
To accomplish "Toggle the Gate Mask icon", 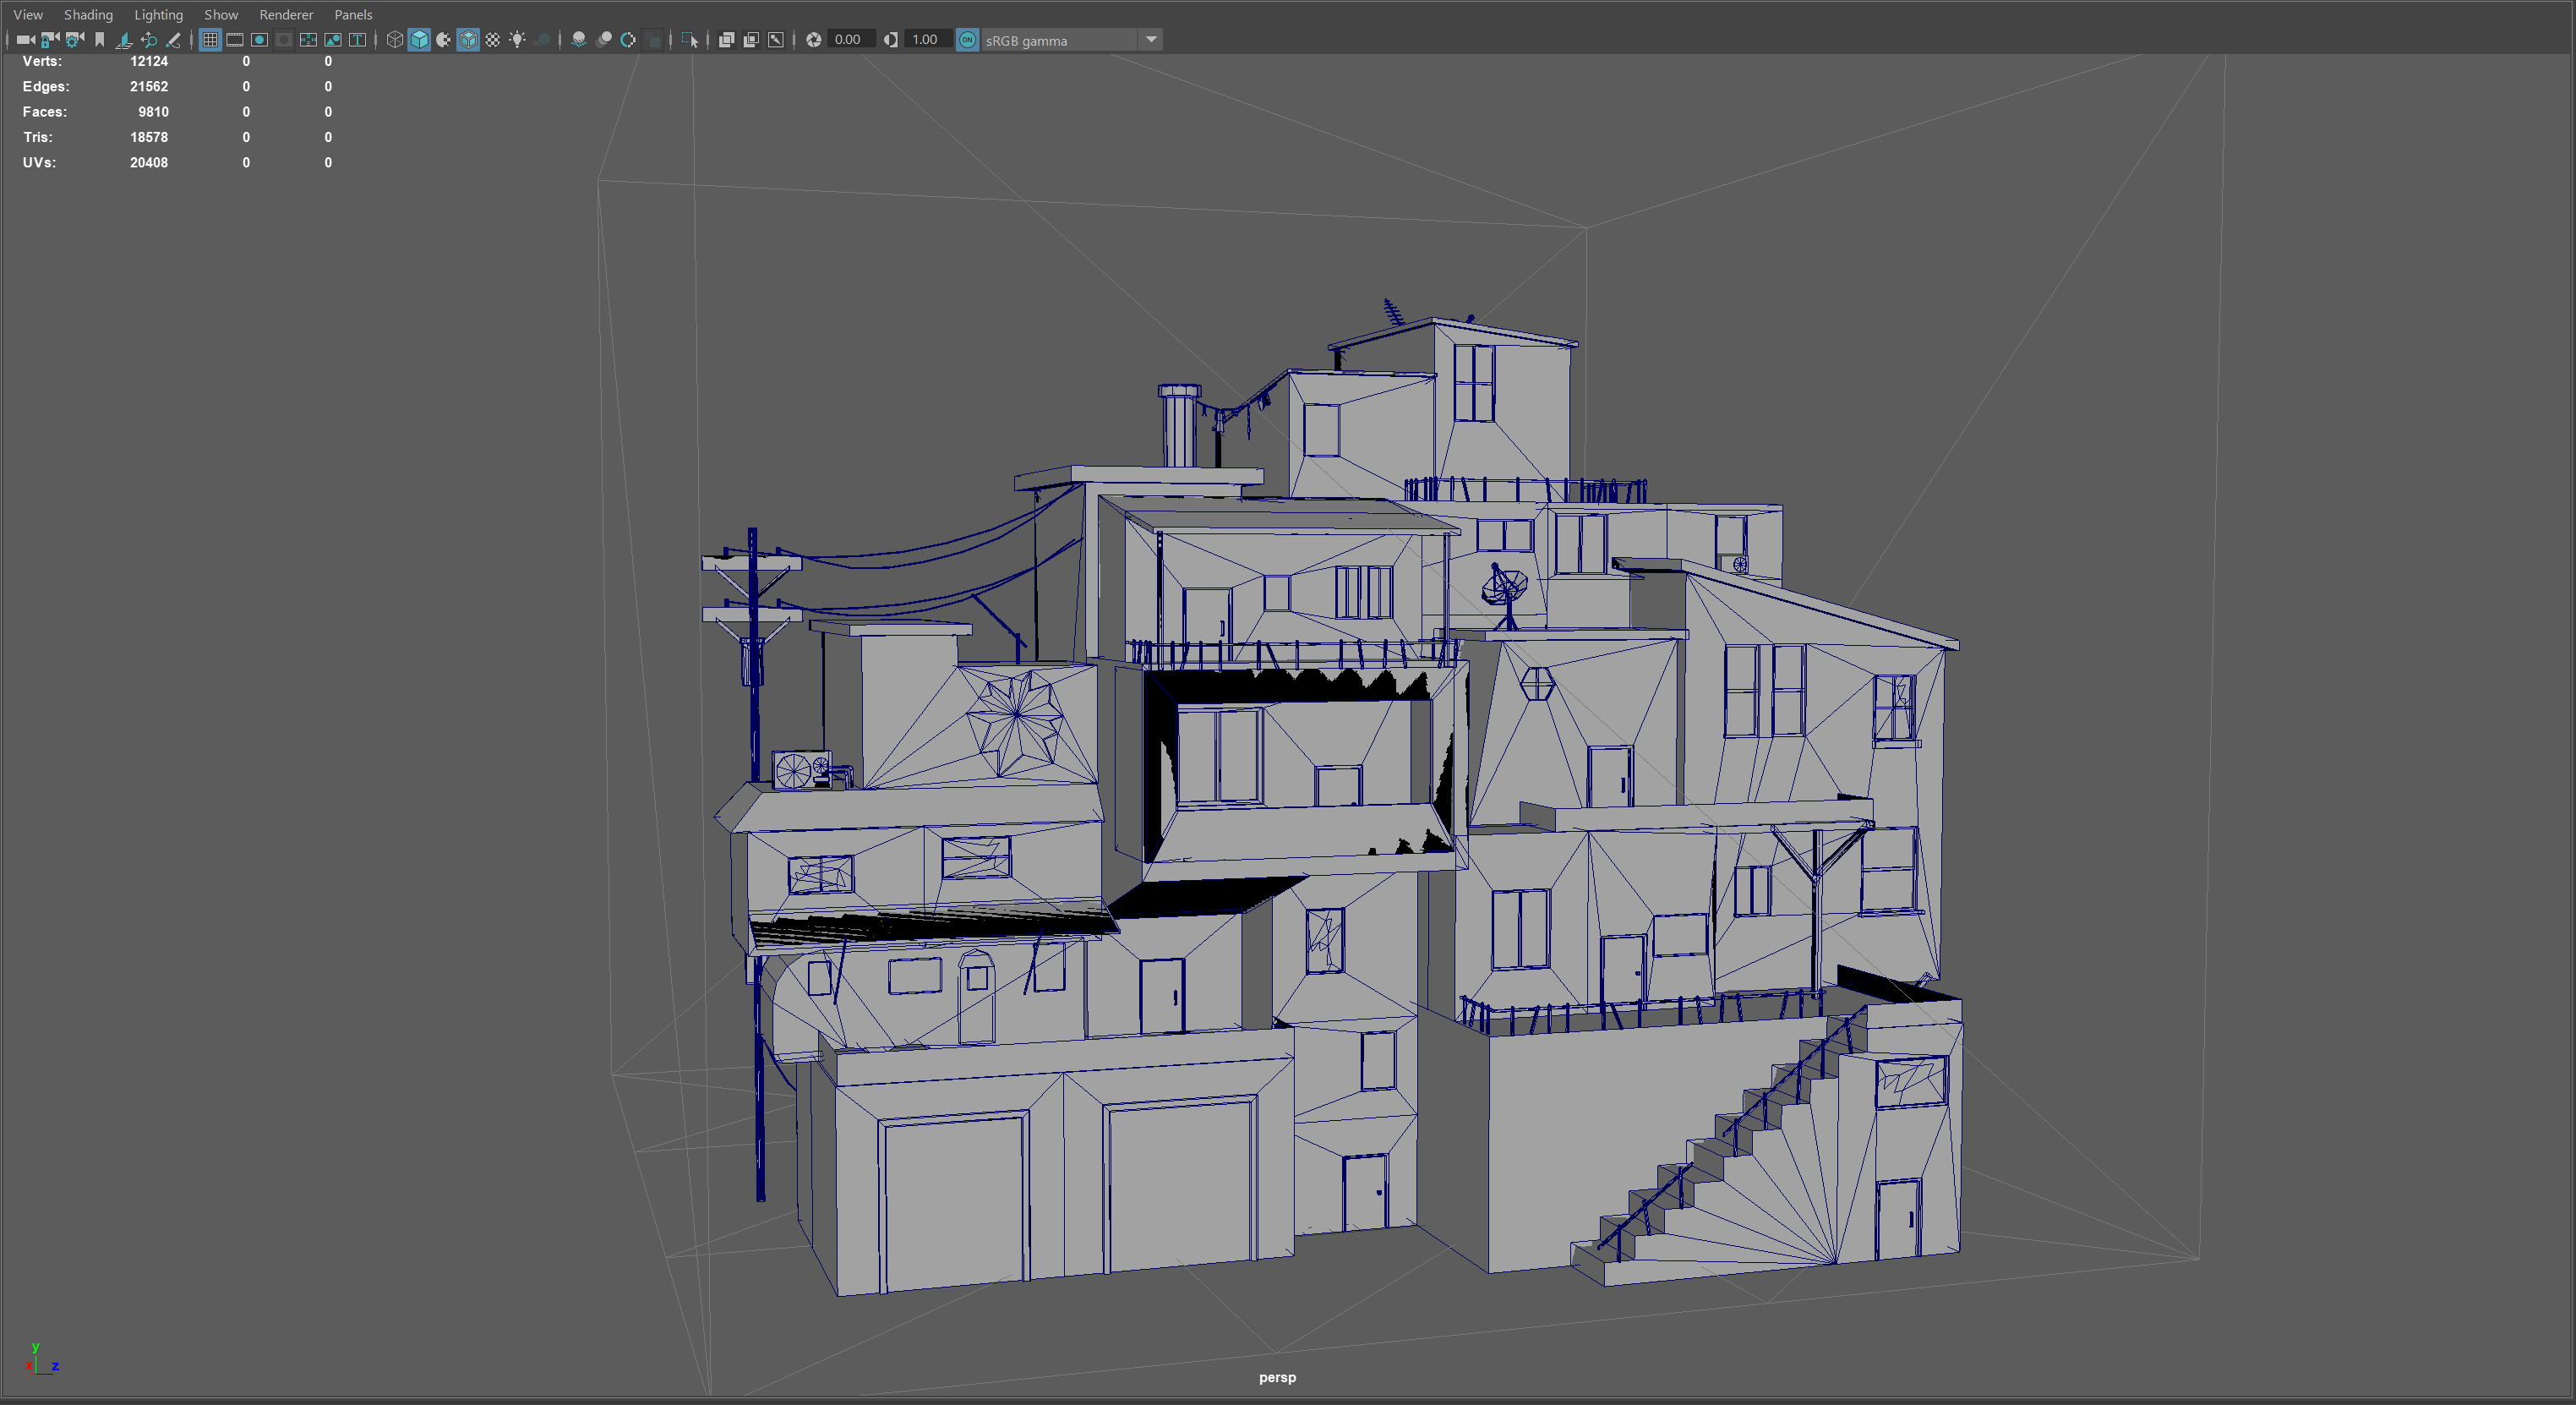I will pyautogui.click(x=284, y=40).
